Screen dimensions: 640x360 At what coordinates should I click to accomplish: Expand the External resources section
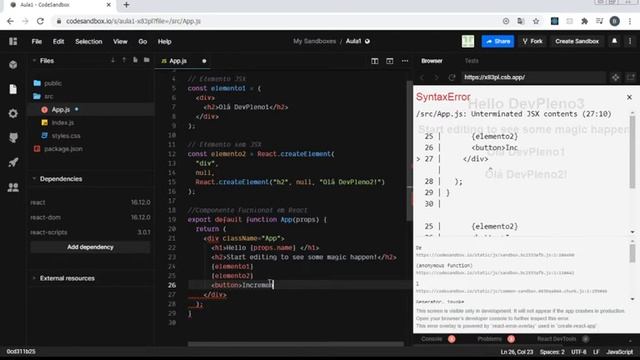pos(34,278)
